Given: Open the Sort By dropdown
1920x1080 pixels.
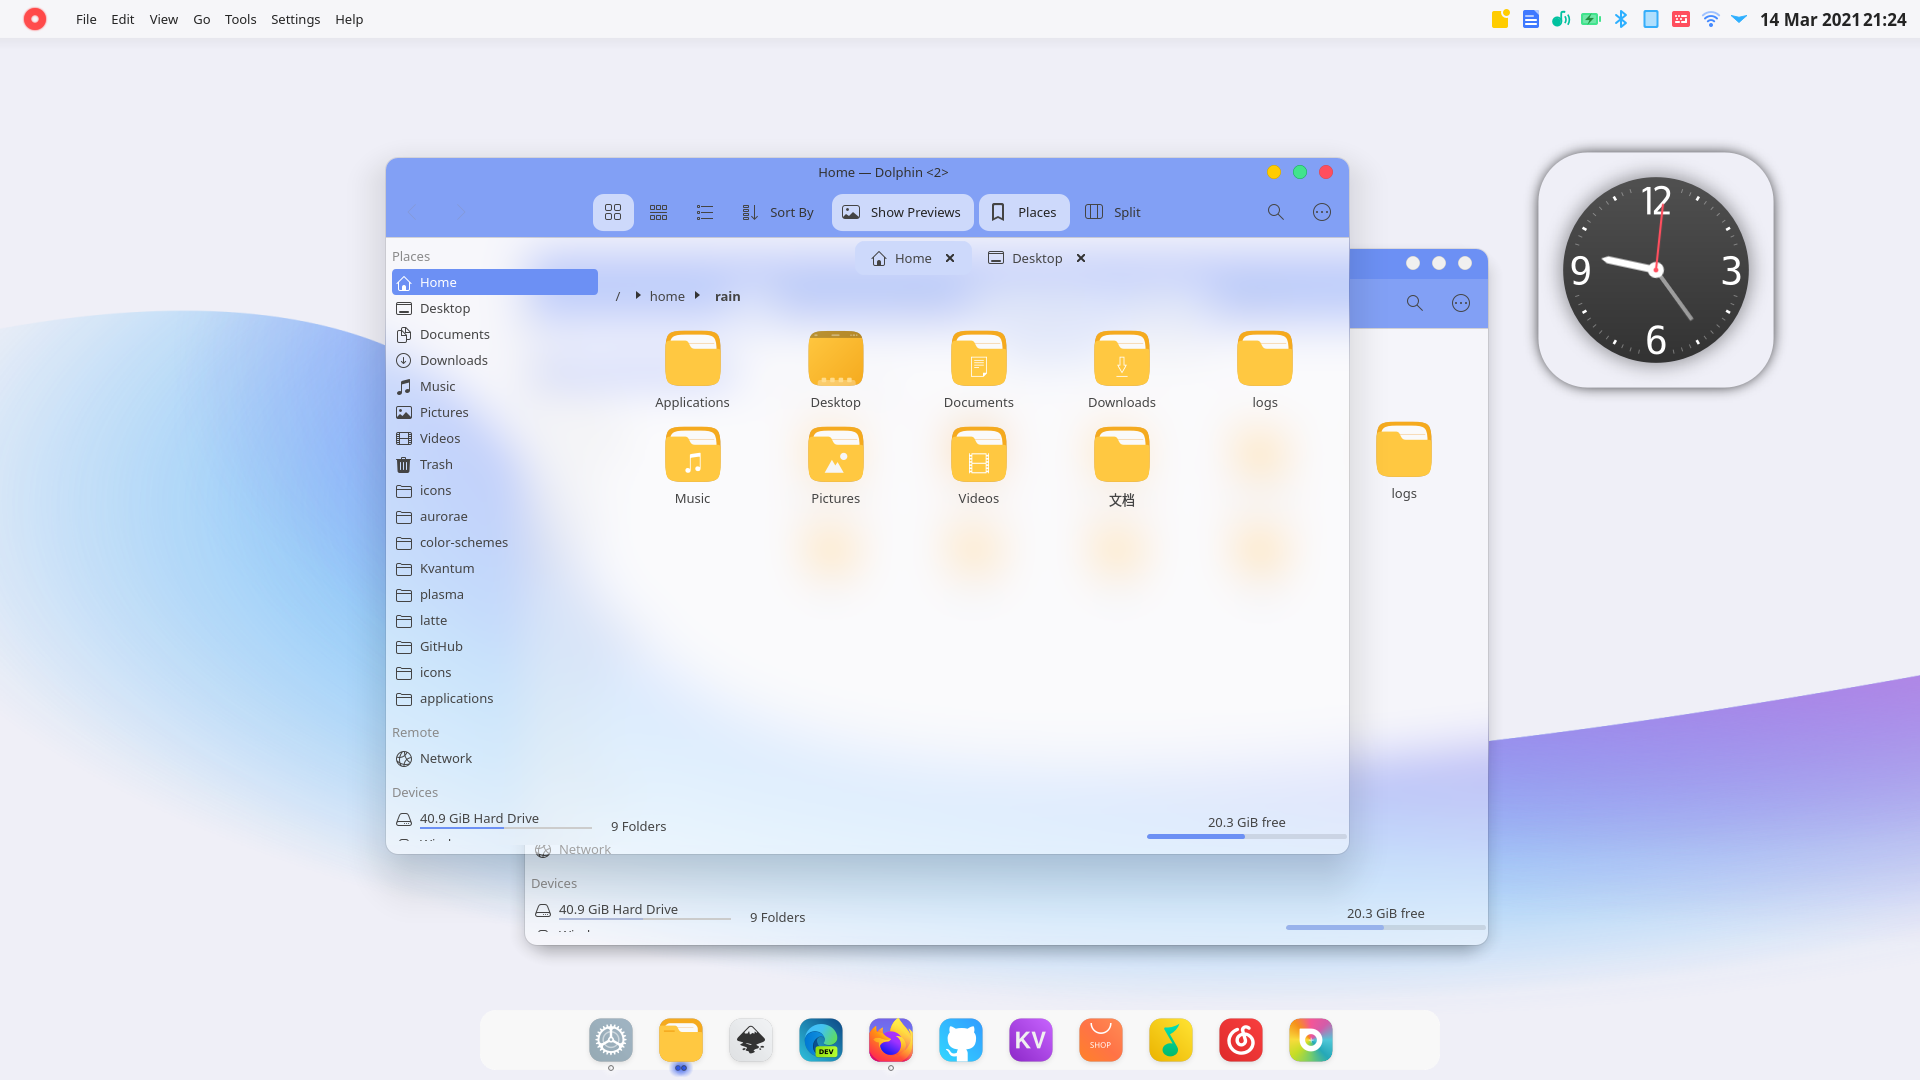Looking at the screenshot, I should click(778, 212).
